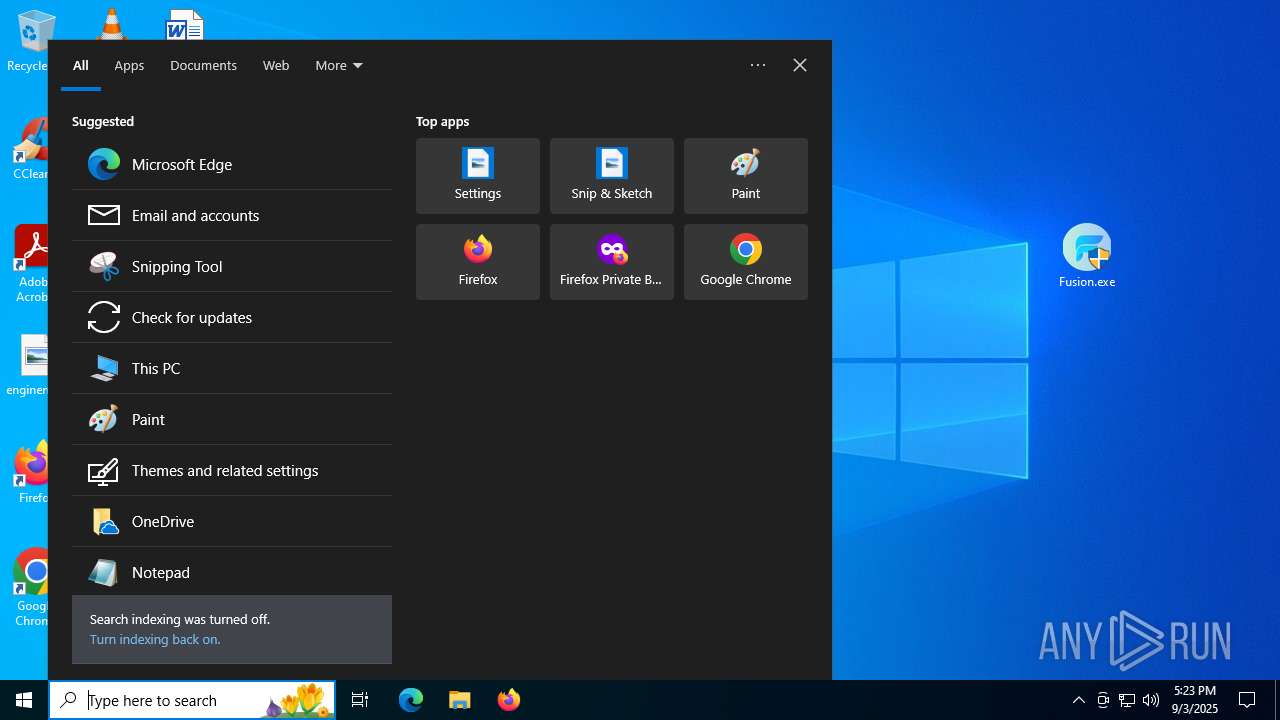Image resolution: width=1280 pixels, height=720 pixels.
Task: Launch Snipping Tool from suggestions
Action: tap(232, 266)
